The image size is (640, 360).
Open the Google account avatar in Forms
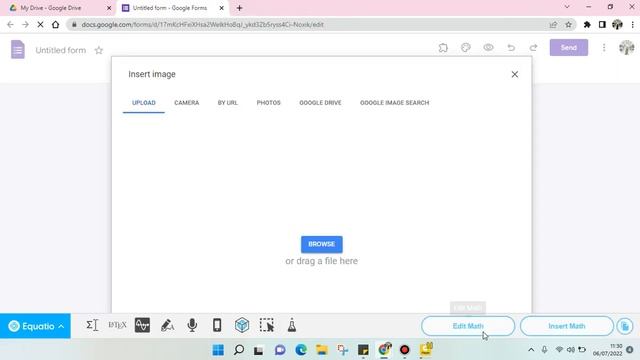coord(627,48)
